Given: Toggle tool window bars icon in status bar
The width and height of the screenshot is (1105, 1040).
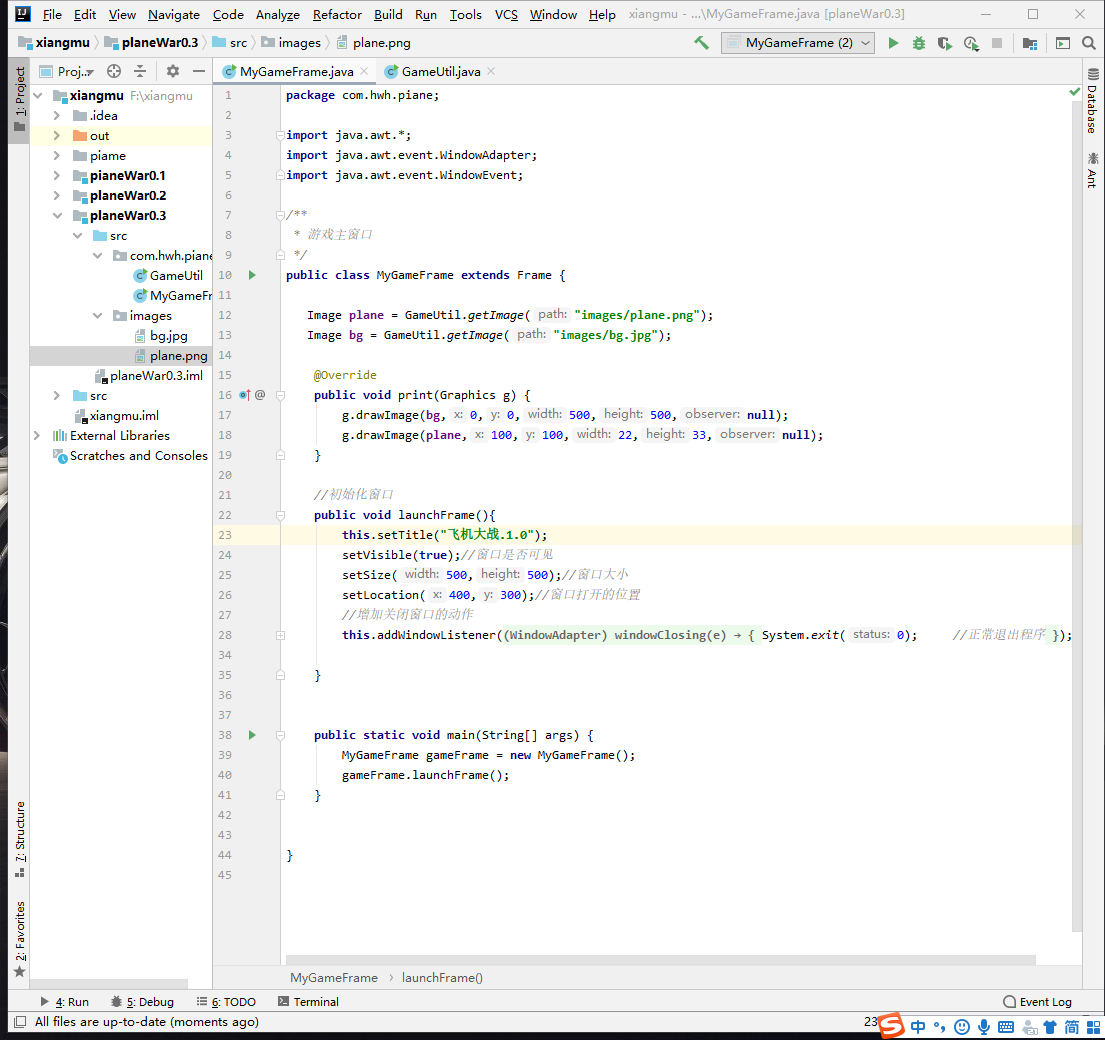Looking at the screenshot, I should [x=20, y=1022].
